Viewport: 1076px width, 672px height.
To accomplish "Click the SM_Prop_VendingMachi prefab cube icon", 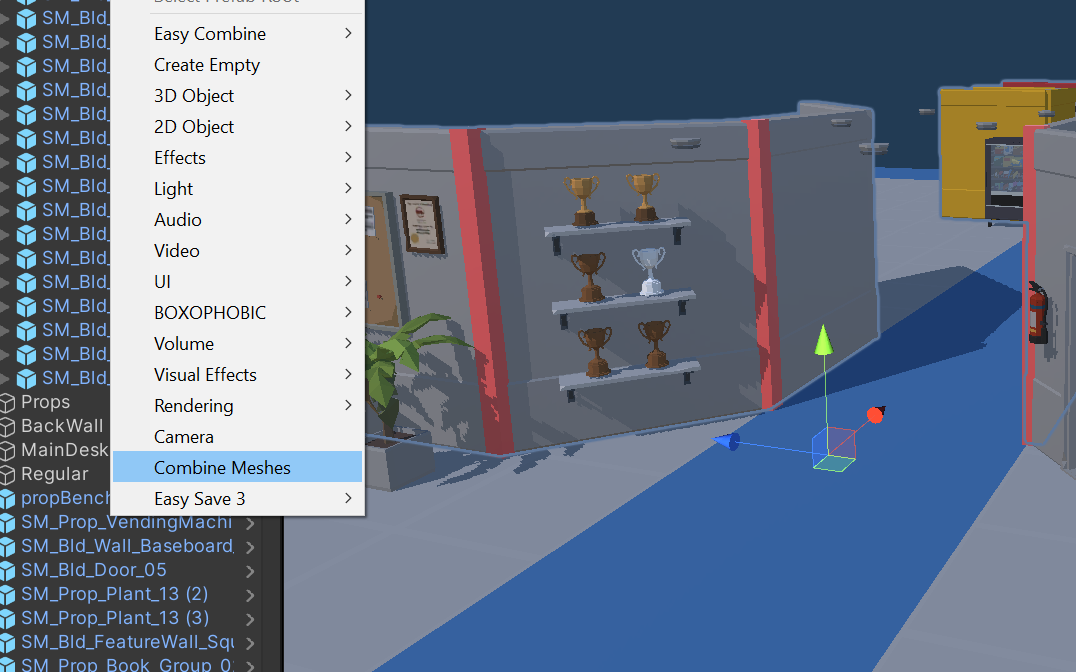I will coord(8,522).
